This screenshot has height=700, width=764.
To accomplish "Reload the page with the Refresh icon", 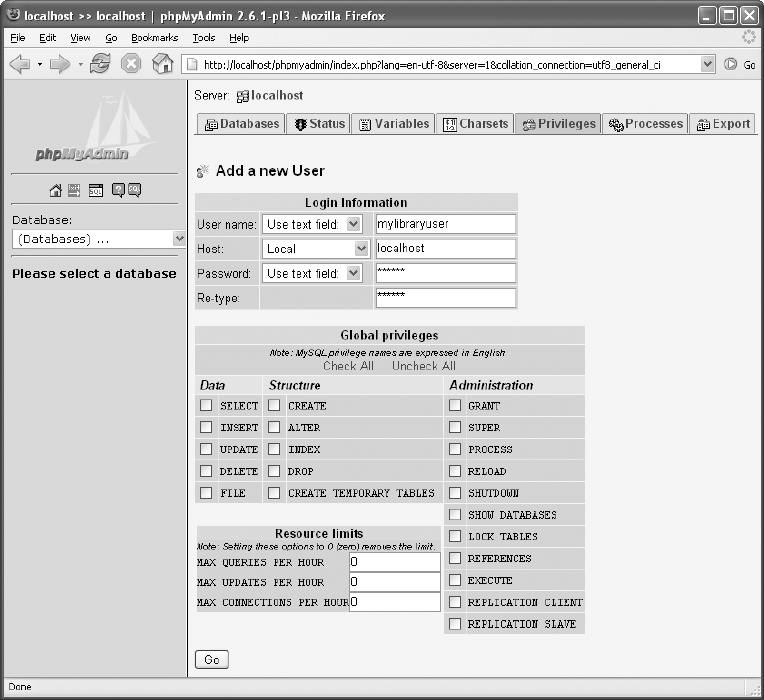I will click(100, 64).
